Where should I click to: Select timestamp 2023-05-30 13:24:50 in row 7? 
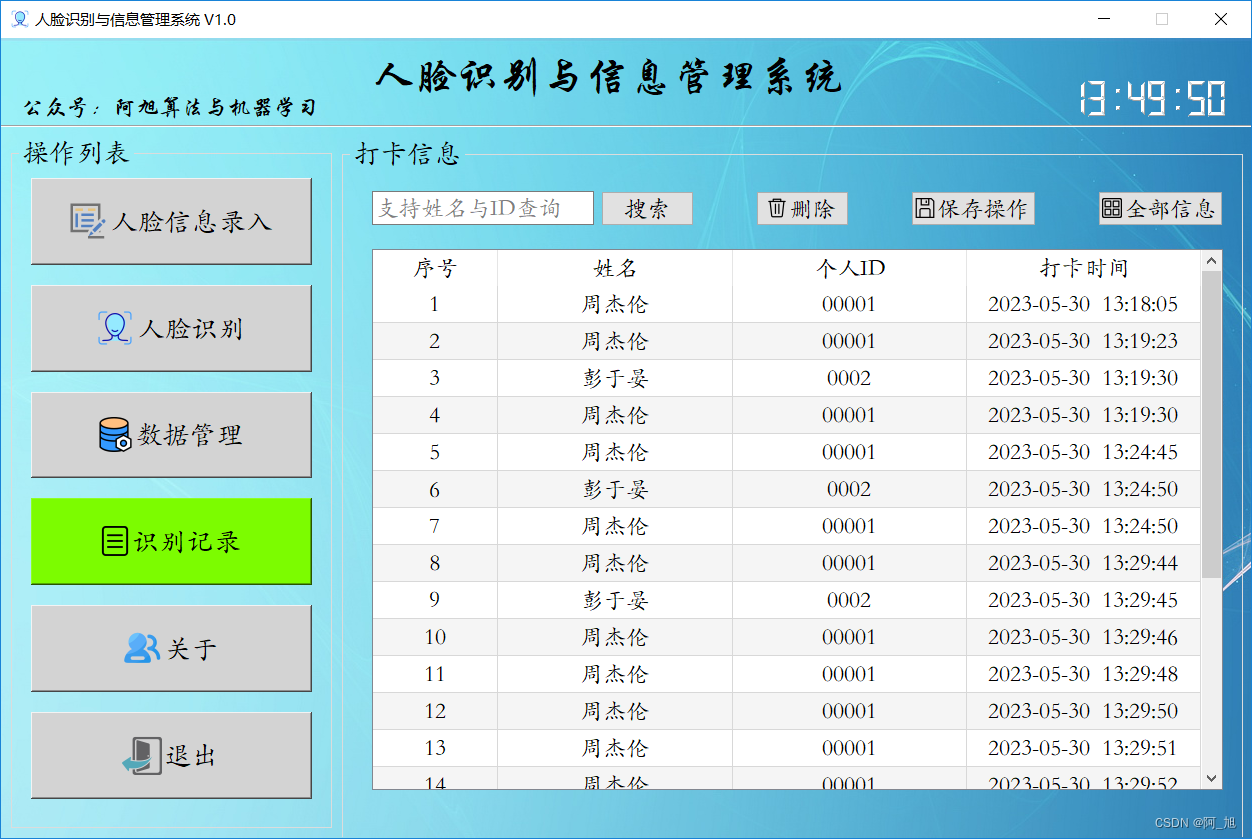click(x=1083, y=526)
